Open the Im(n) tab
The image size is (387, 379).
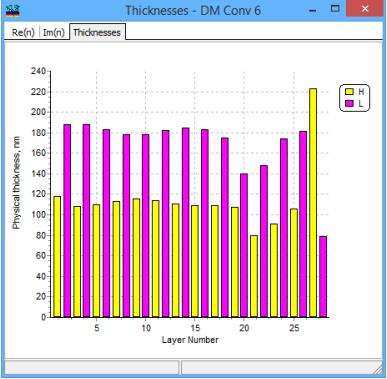point(54,32)
